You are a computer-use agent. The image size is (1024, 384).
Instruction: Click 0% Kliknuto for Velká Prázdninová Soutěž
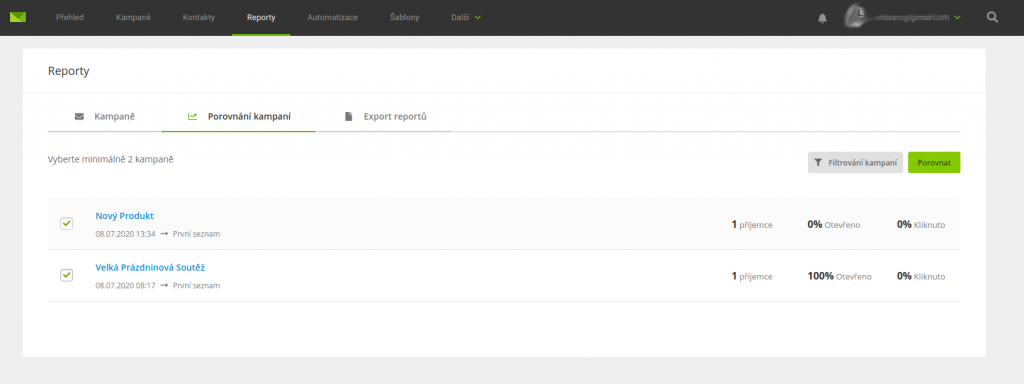pyautogui.click(x=921, y=276)
